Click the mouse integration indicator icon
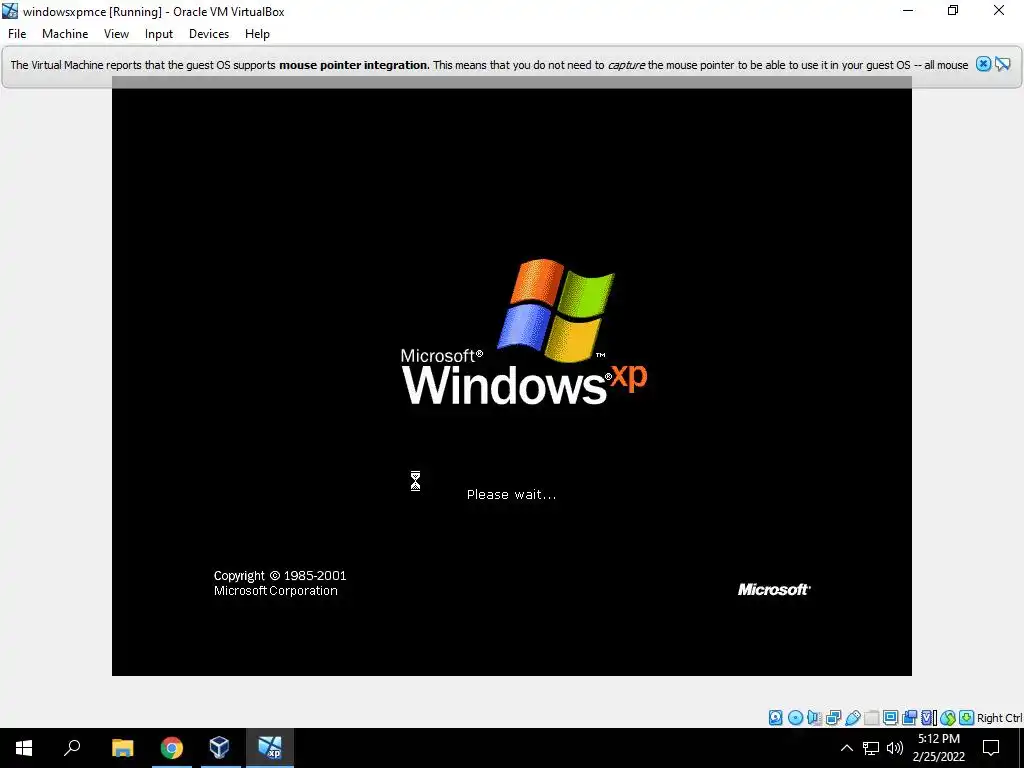 click(x=948, y=718)
